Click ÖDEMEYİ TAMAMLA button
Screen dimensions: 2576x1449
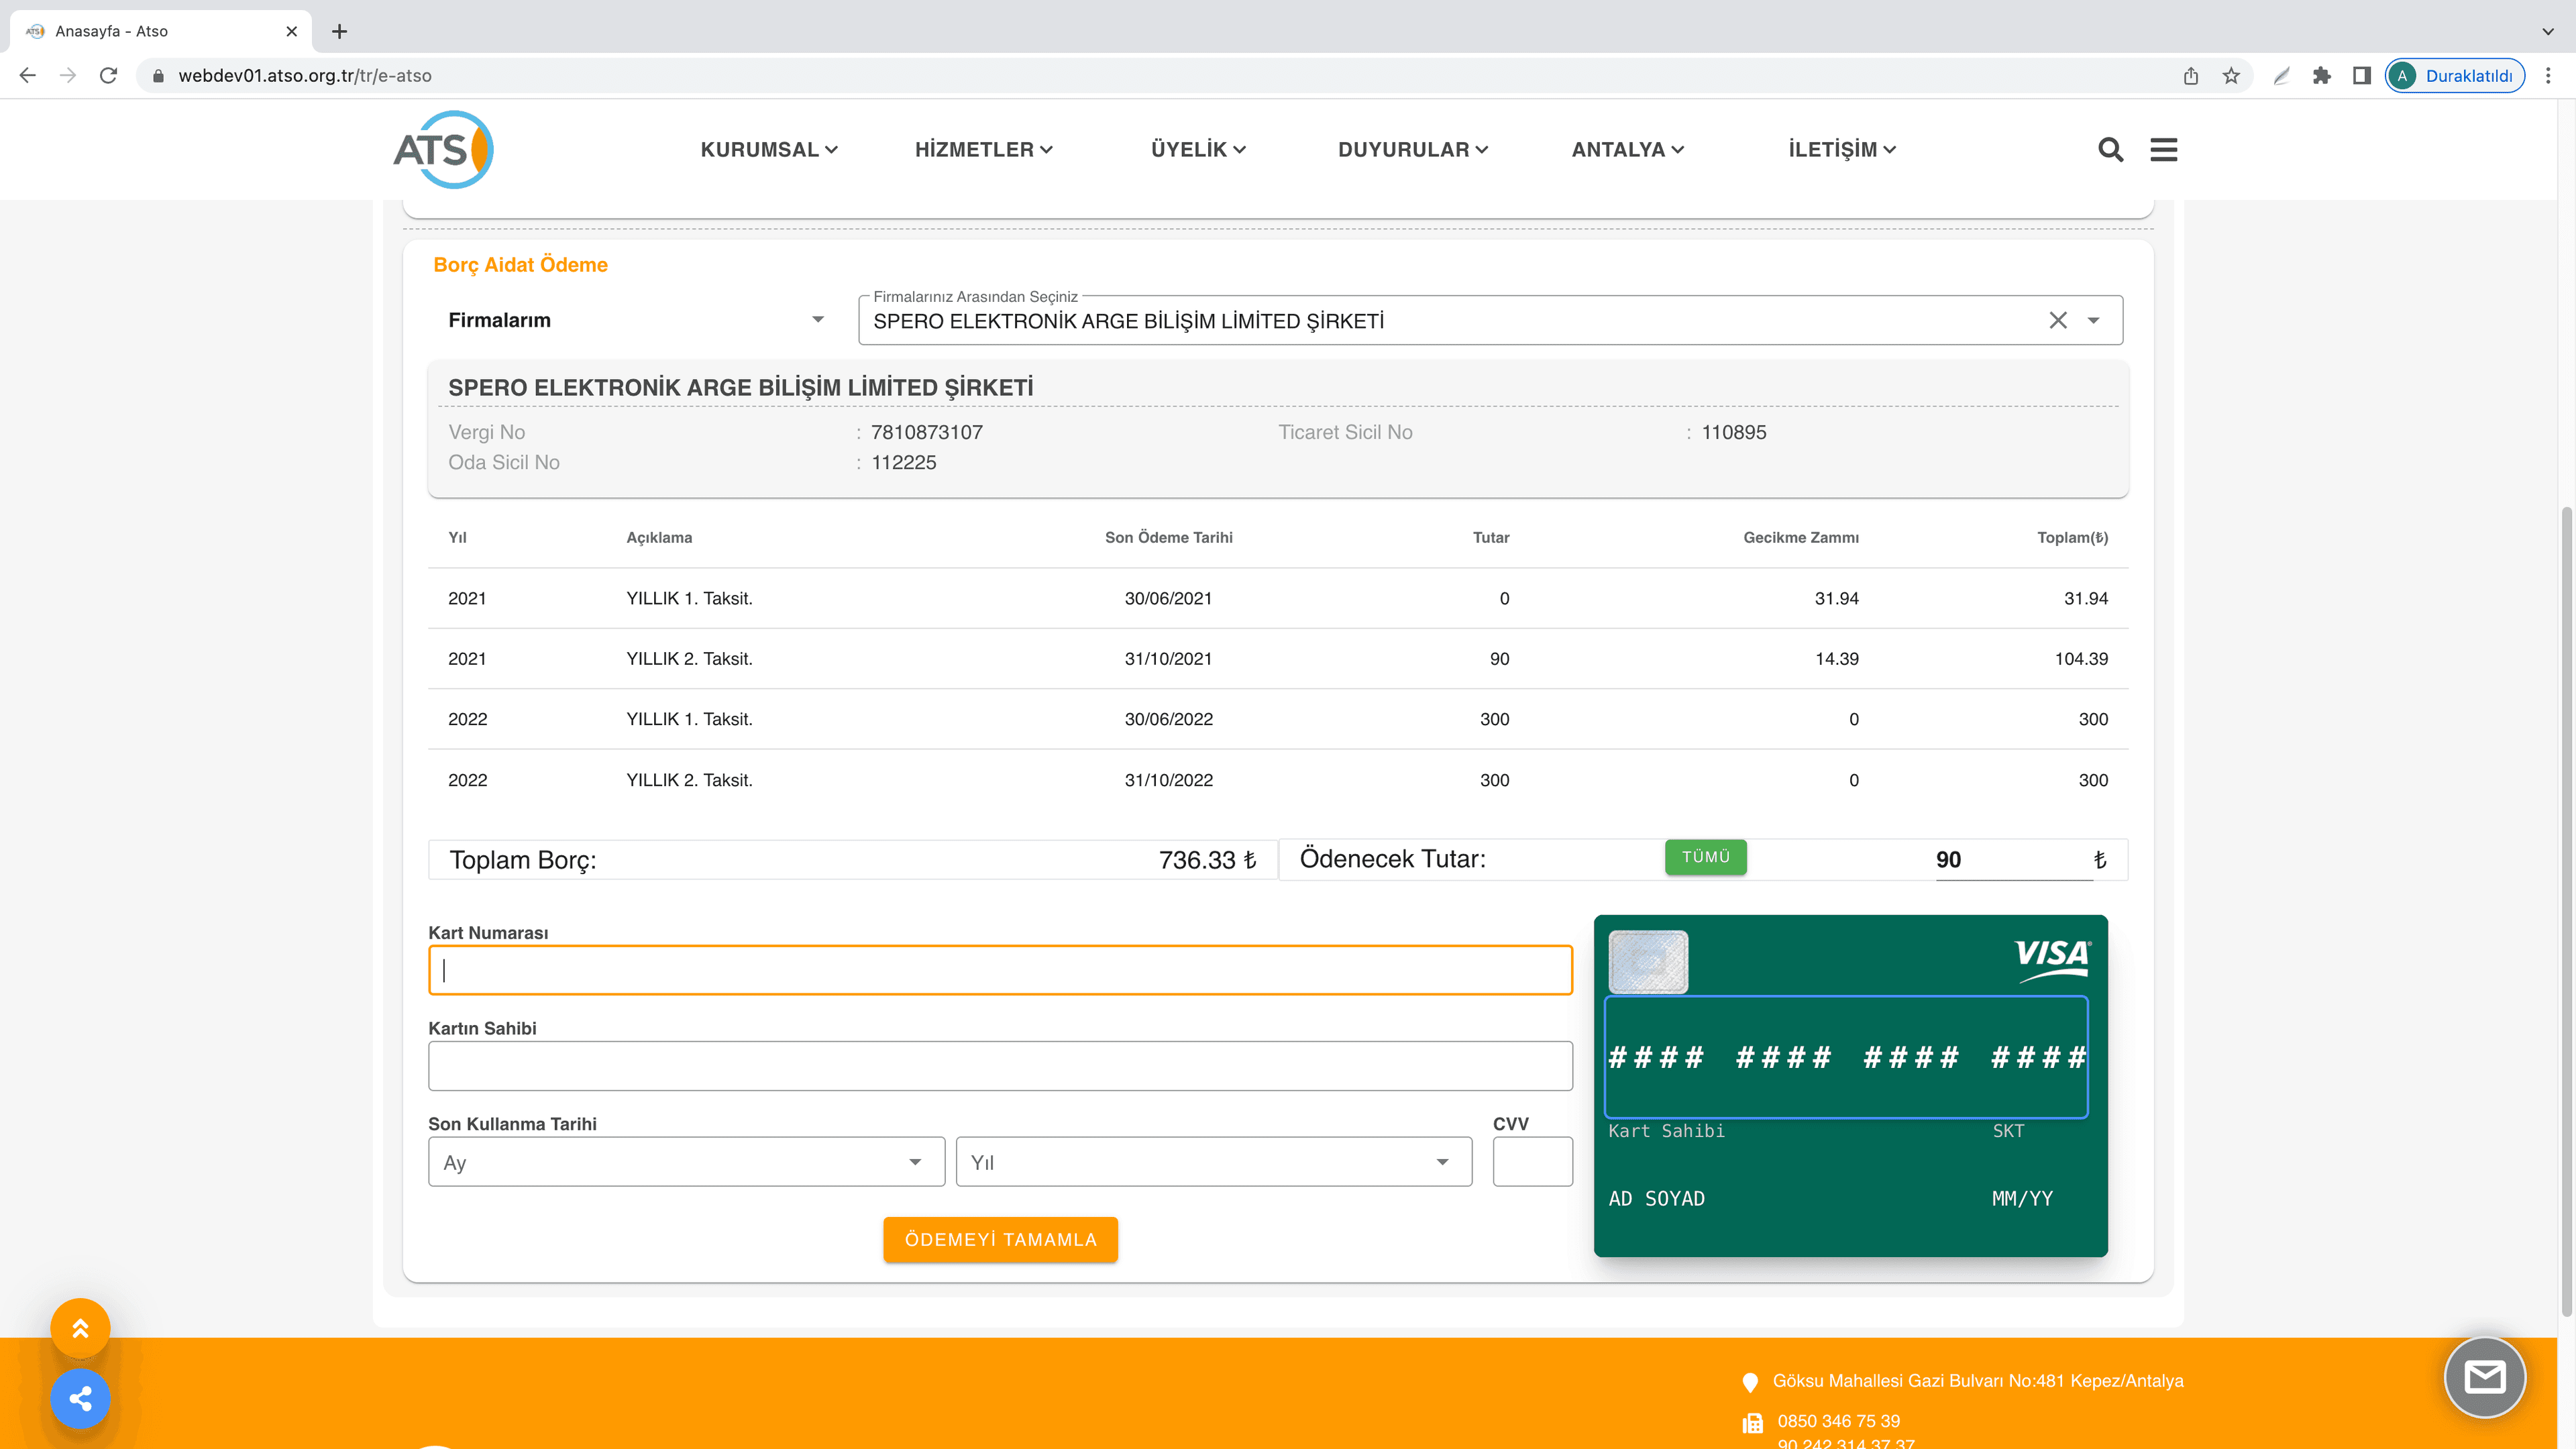[1001, 1239]
